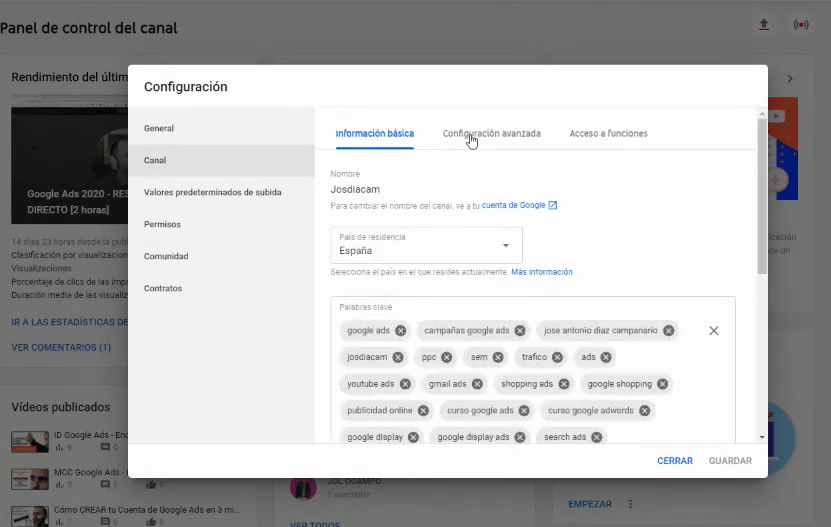Click next arrow on dashboard card
This screenshot has height=527, width=831.
click(x=790, y=79)
